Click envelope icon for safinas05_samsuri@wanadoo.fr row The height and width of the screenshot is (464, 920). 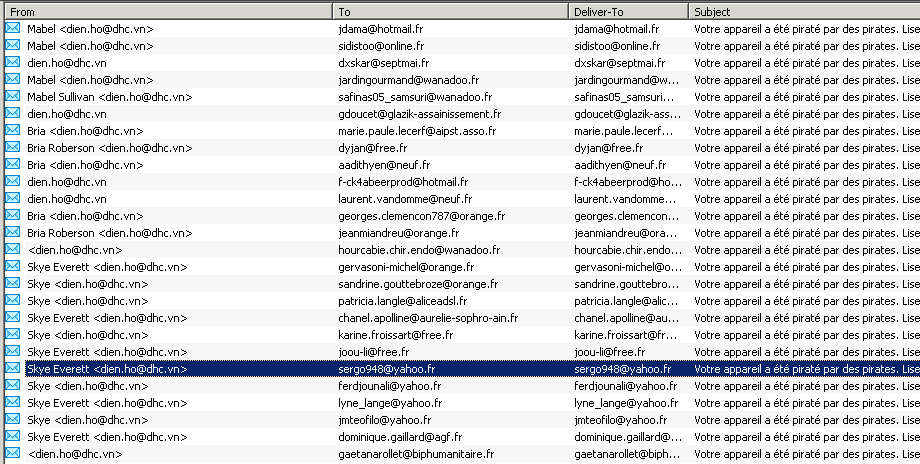pyautogui.click(x=12, y=96)
